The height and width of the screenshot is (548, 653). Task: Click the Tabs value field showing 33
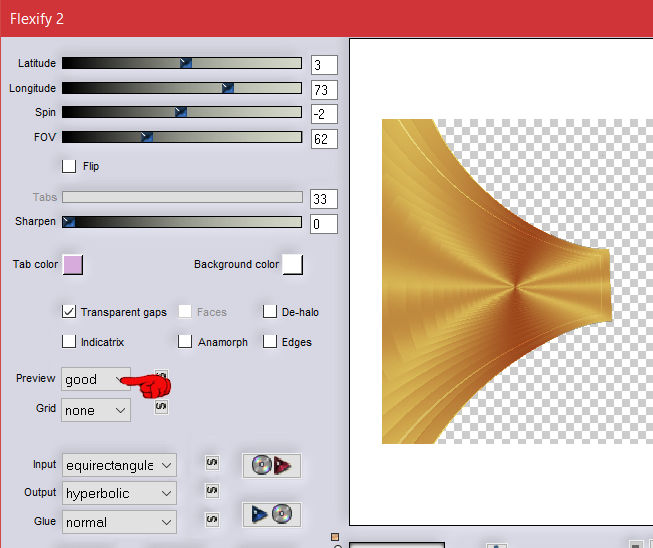tap(324, 199)
